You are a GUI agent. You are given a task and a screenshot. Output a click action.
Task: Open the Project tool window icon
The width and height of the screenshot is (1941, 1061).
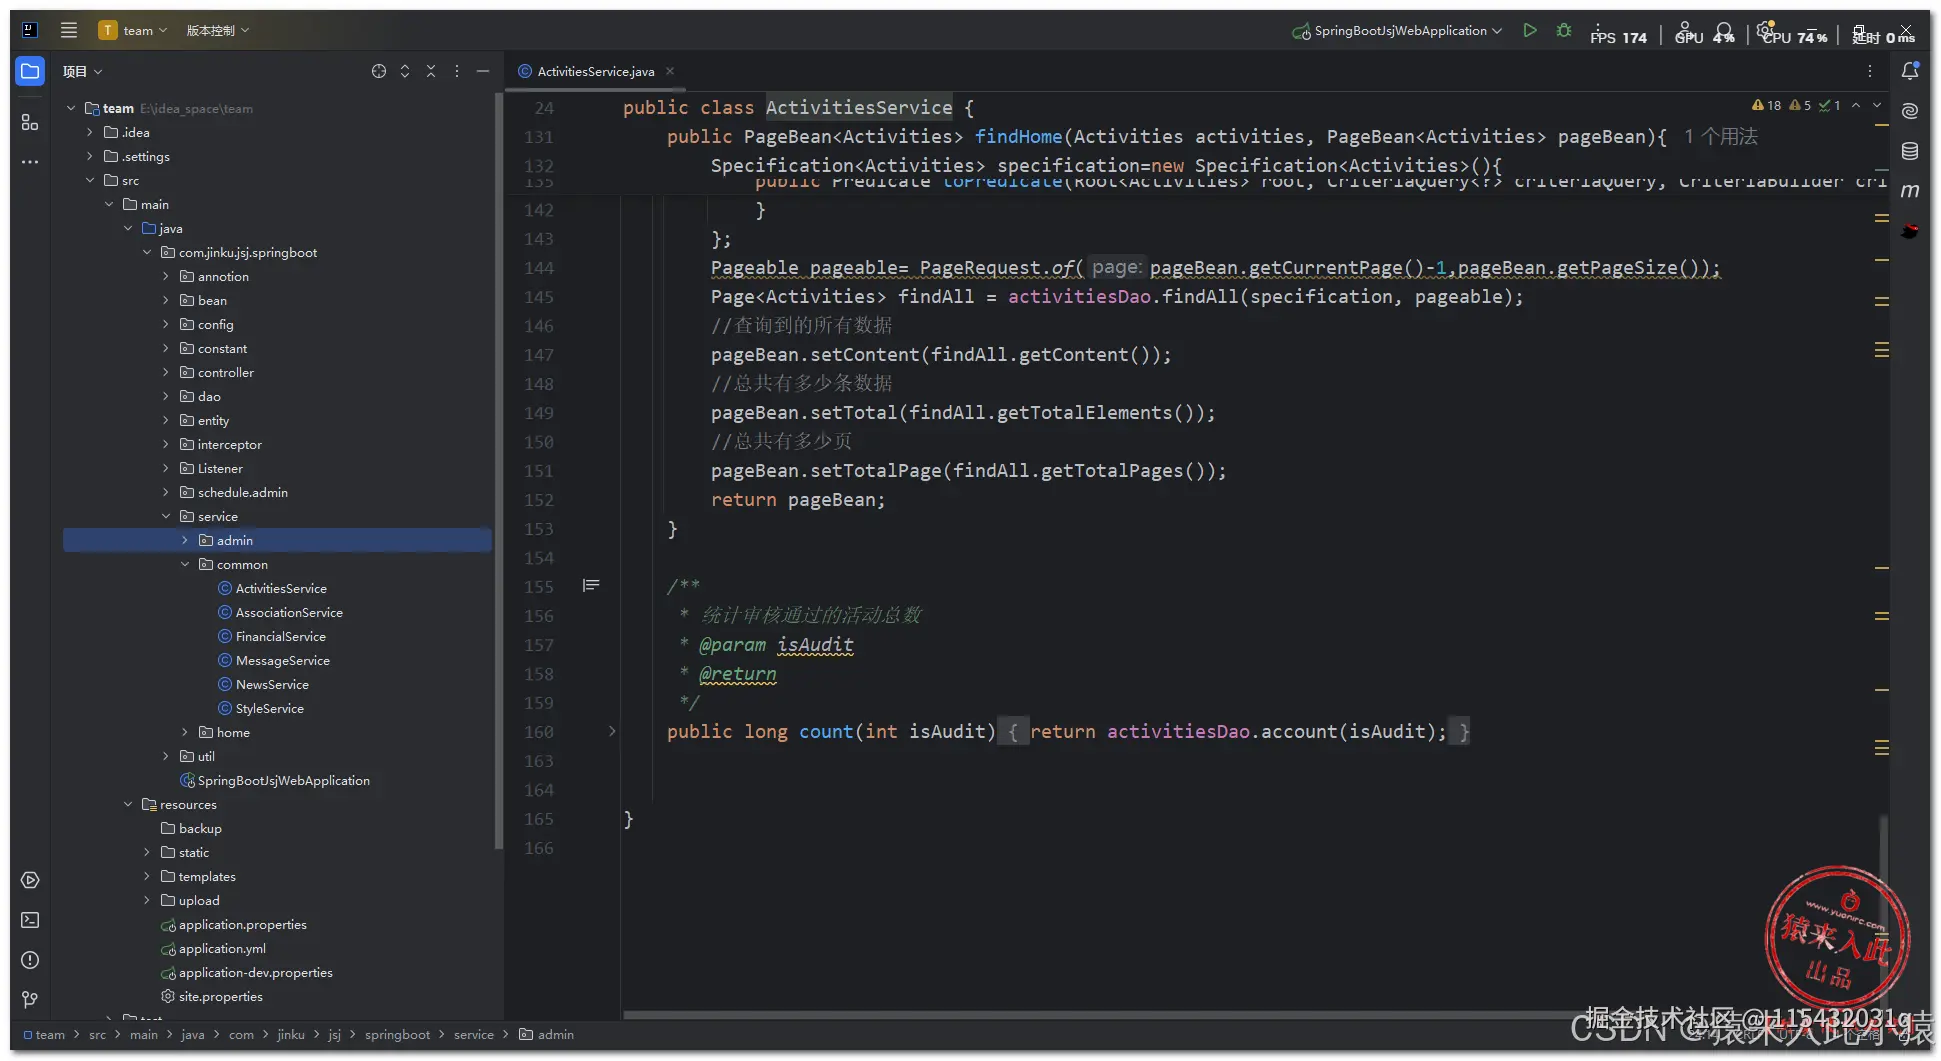click(x=30, y=71)
